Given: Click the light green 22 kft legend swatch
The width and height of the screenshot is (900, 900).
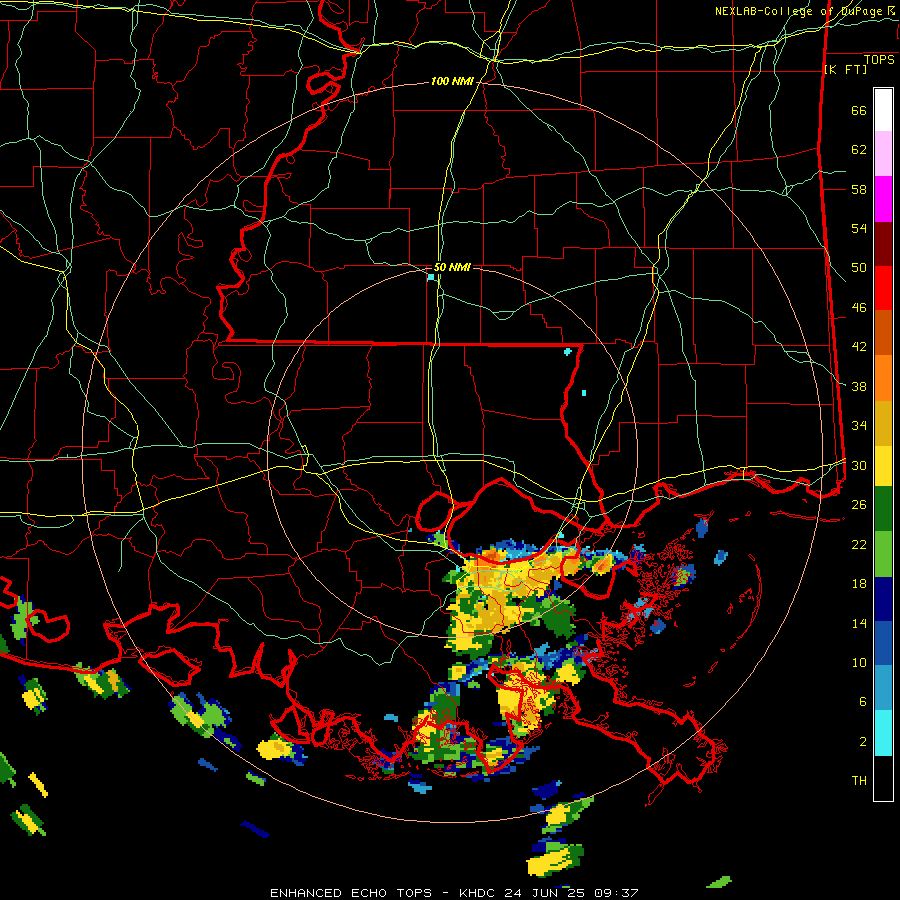Looking at the screenshot, I should [x=883, y=554].
